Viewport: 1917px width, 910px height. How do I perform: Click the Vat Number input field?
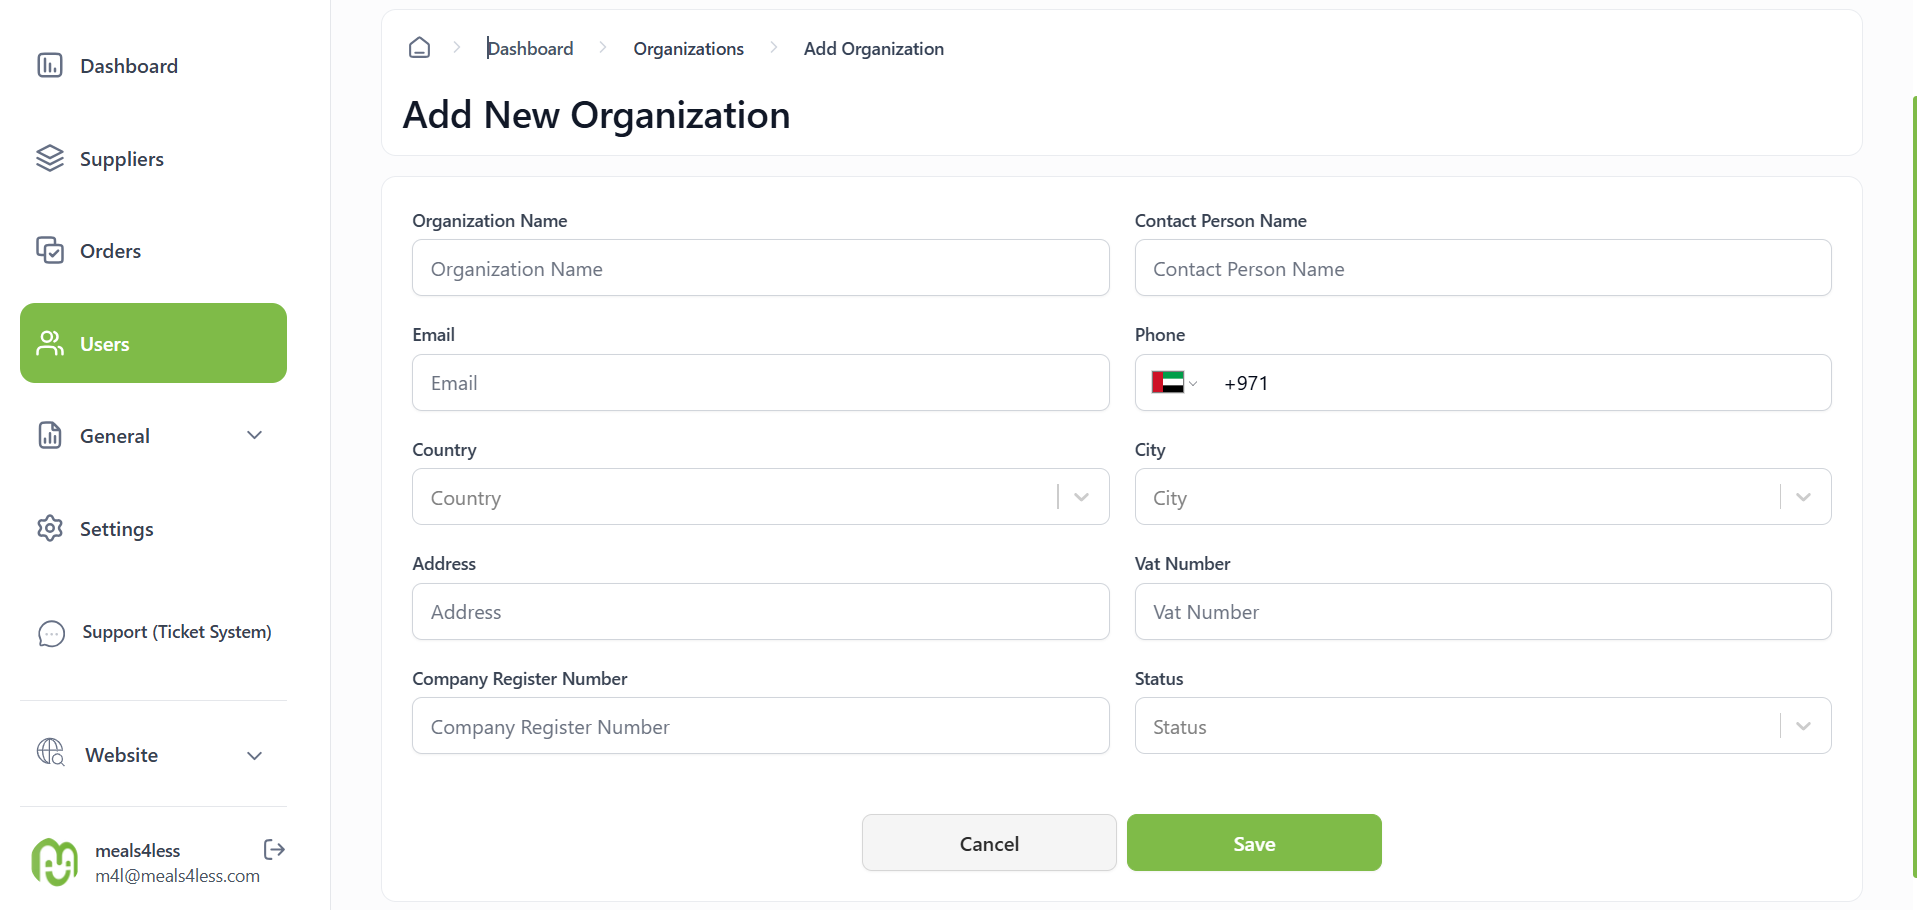[1482, 612]
